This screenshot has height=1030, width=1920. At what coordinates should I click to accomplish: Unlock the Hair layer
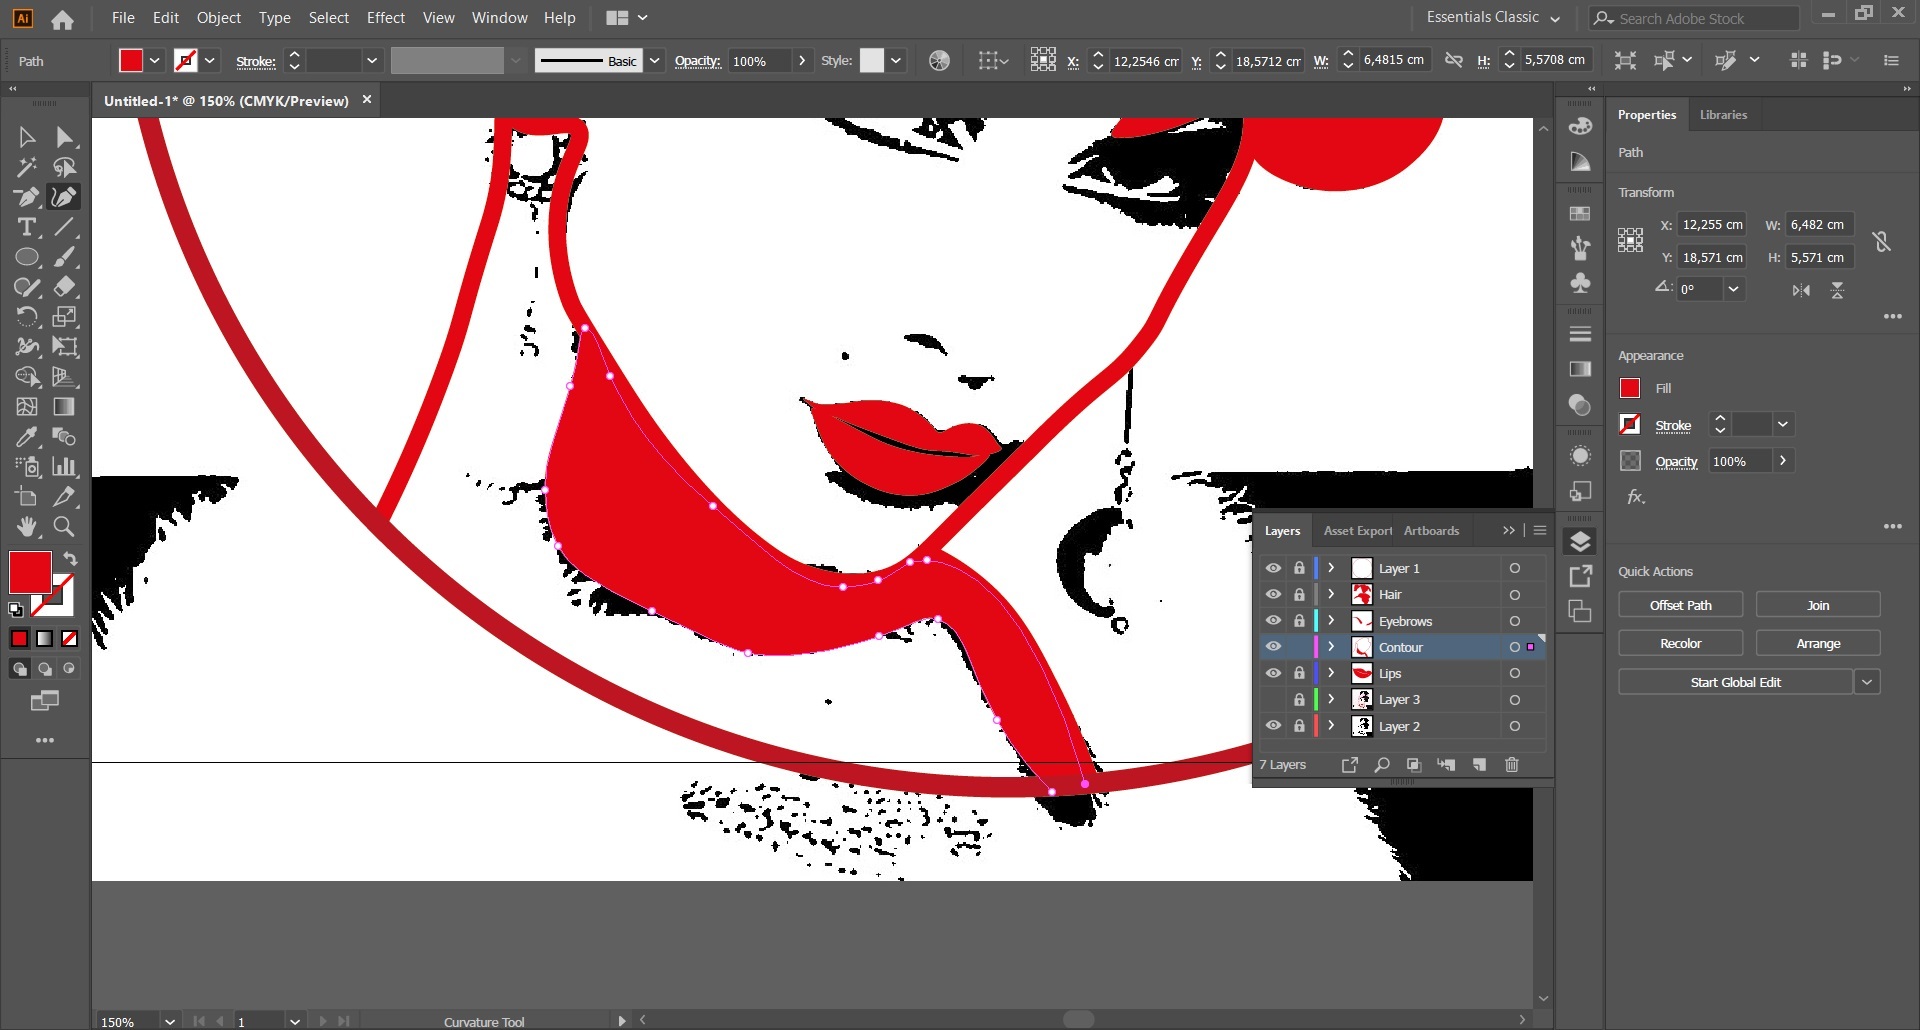(1299, 594)
